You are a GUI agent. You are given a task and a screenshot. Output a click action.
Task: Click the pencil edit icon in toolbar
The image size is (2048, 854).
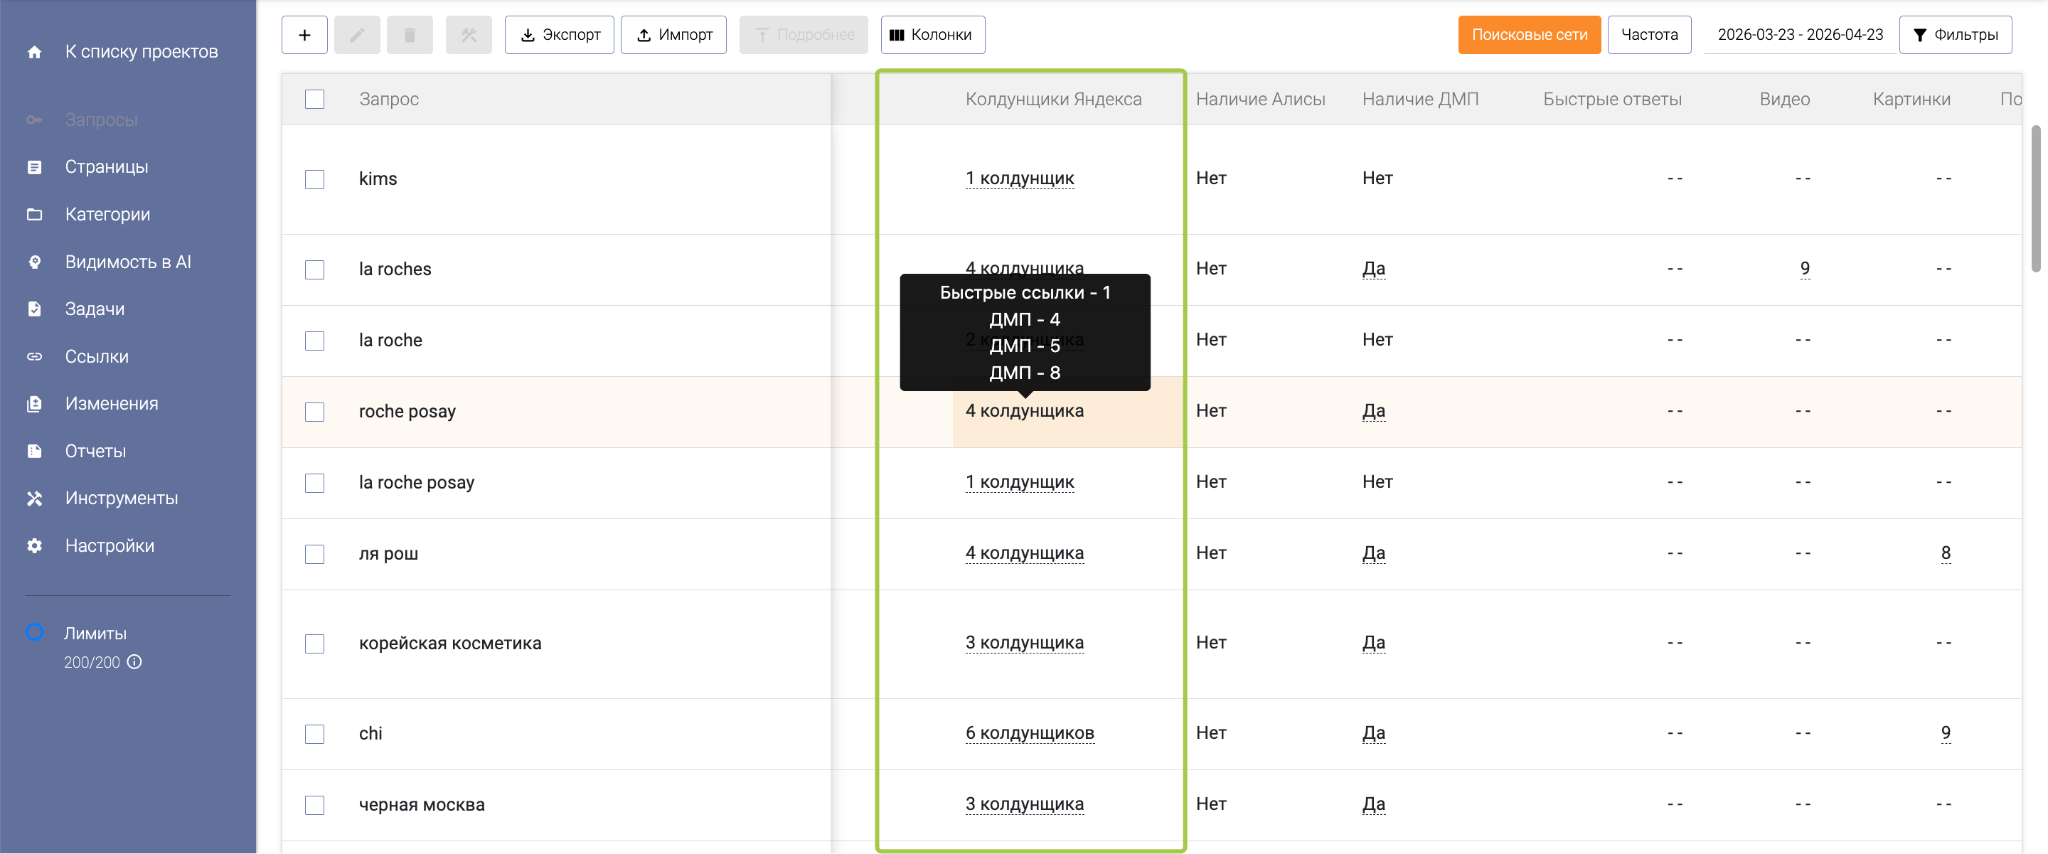click(357, 35)
